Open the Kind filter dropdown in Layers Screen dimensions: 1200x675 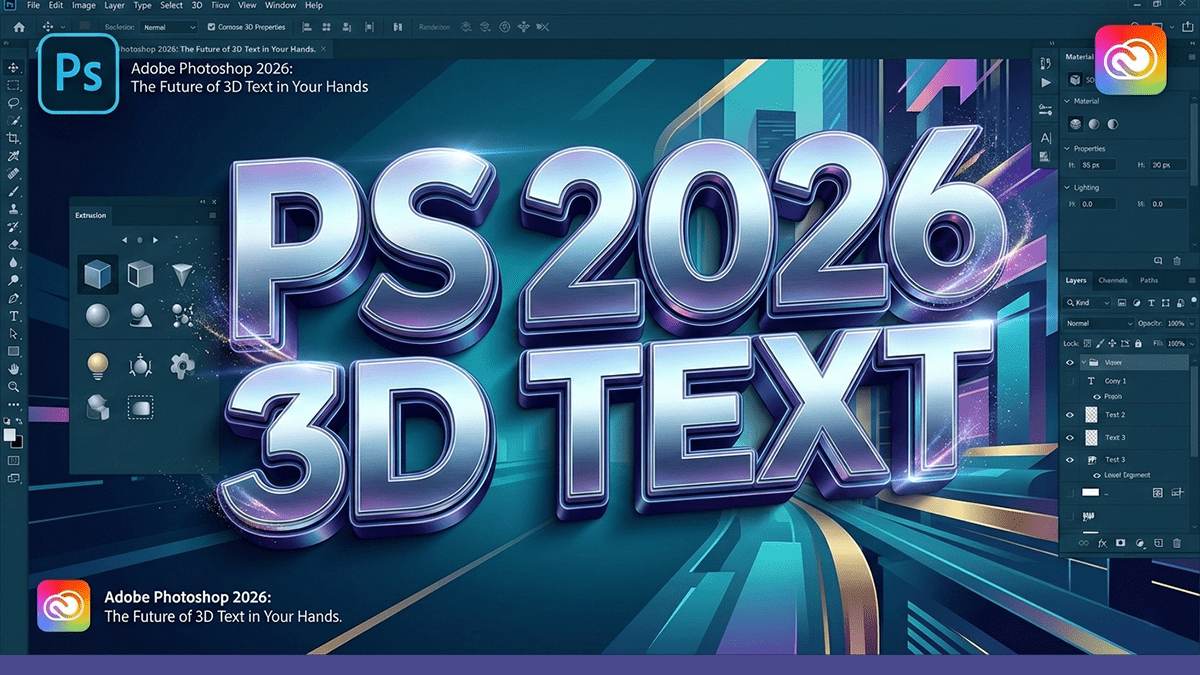coord(1087,303)
